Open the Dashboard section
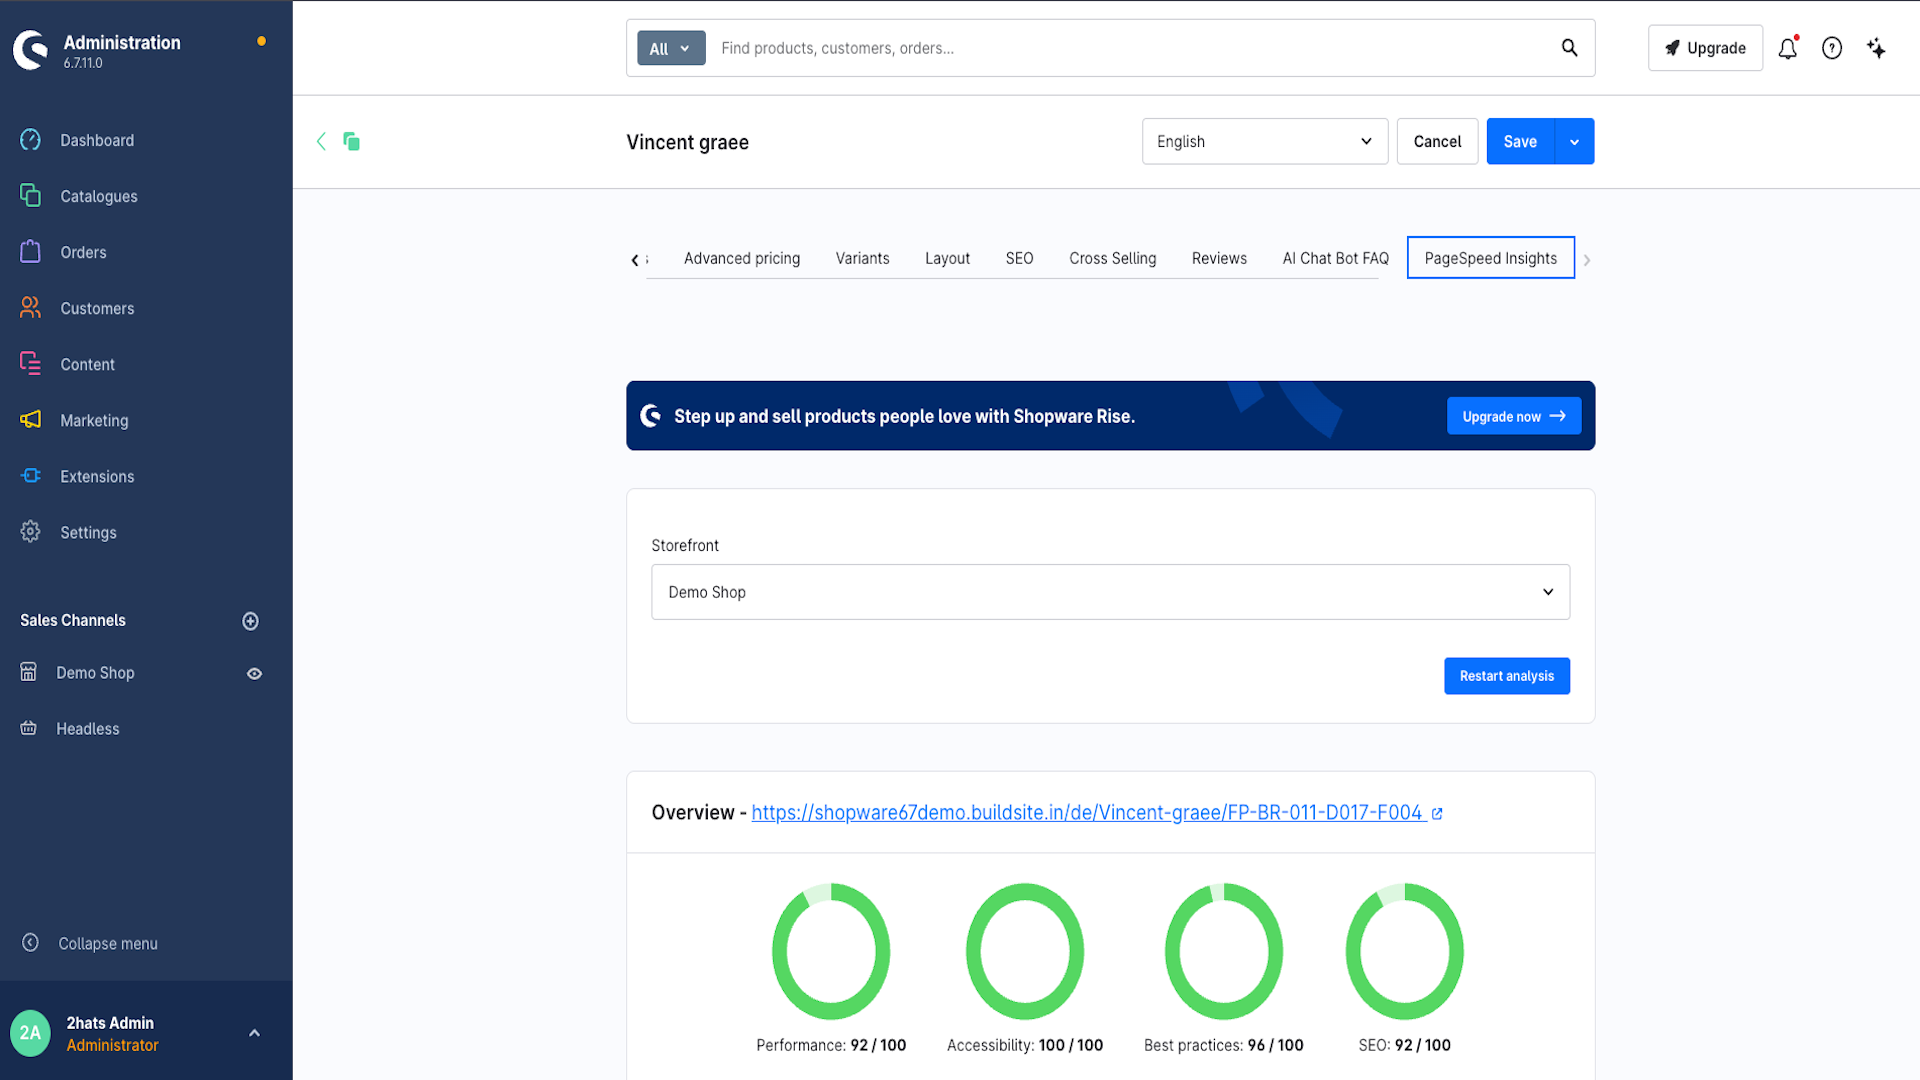The image size is (1920, 1080). coord(97,140)
